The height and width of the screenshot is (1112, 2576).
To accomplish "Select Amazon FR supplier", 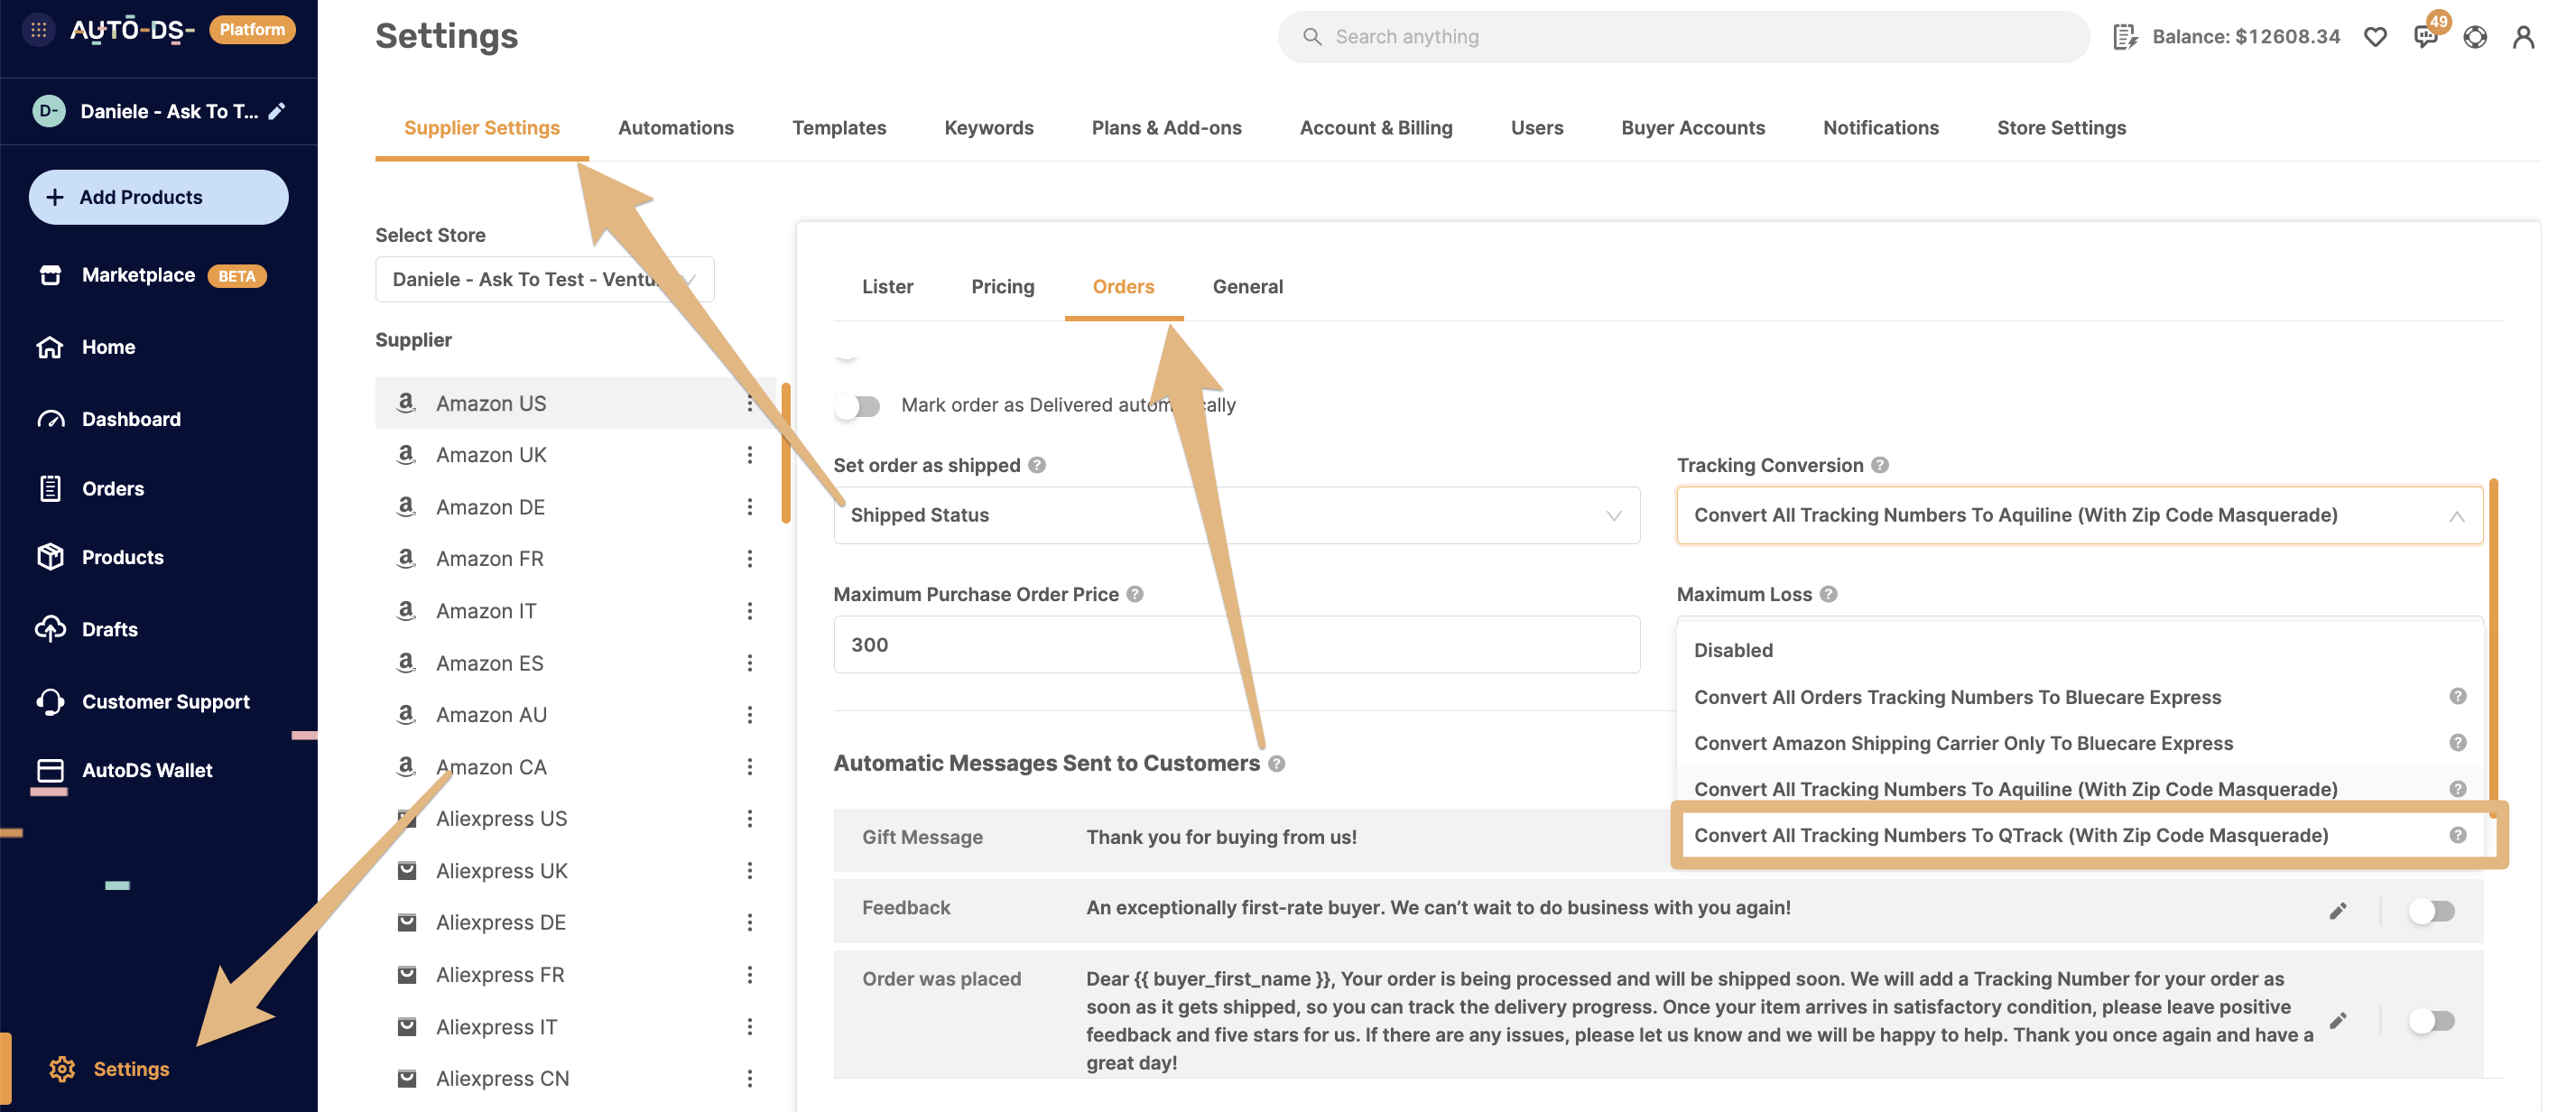I will (575, 559).
